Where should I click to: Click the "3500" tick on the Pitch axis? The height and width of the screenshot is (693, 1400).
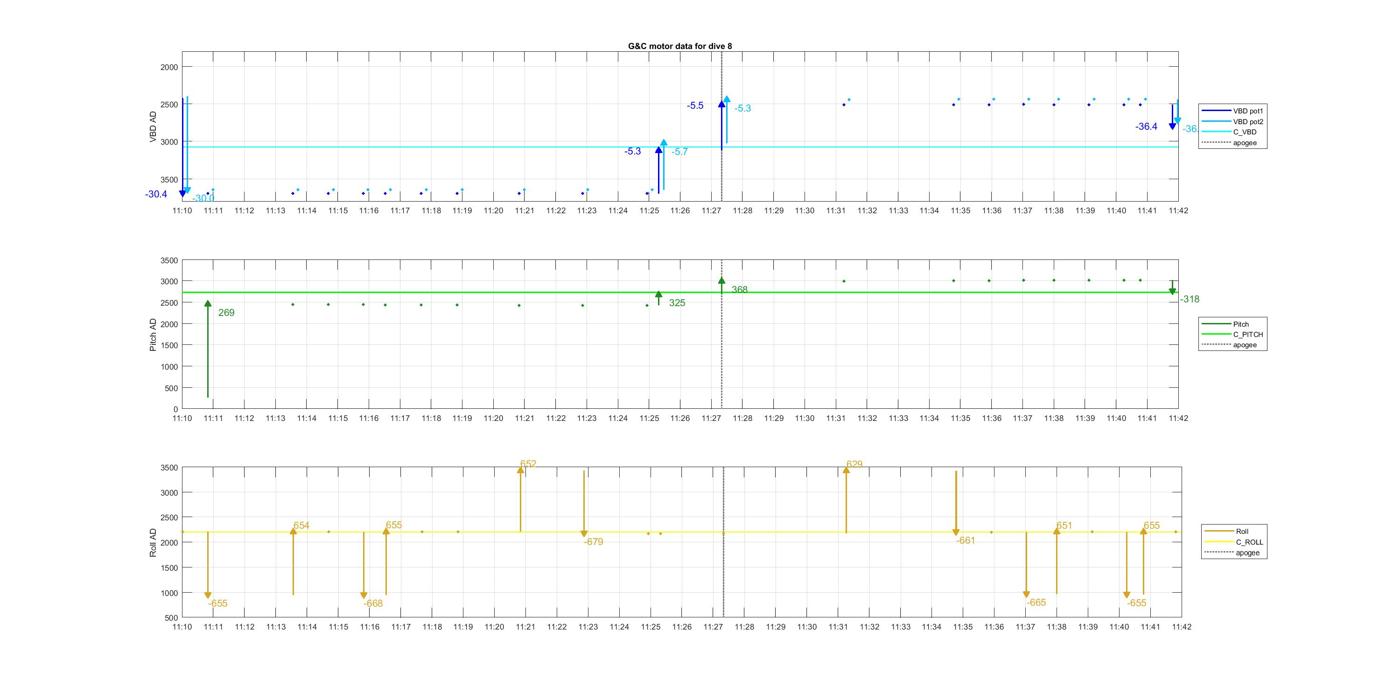pos(169,260)
